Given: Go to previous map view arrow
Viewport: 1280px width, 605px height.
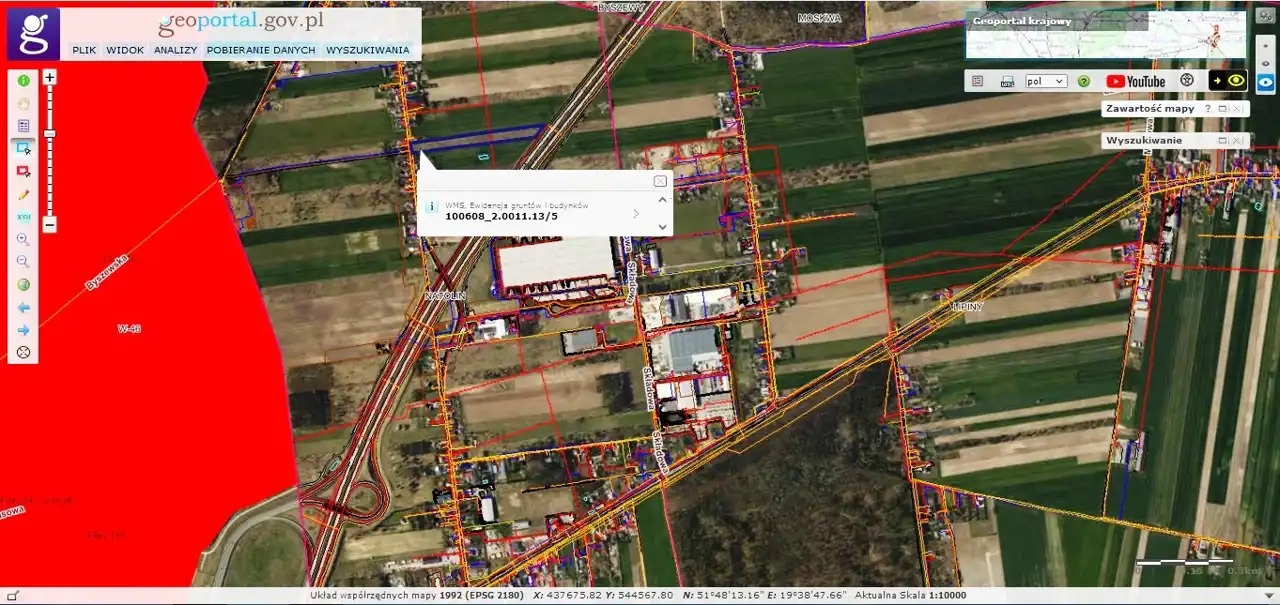Looking at the screenshot, I should (23, 308).
